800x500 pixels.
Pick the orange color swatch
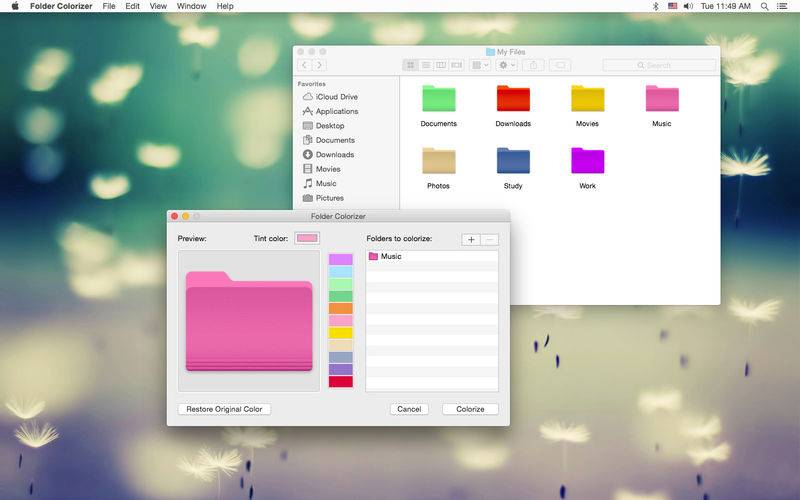[340, 308]
